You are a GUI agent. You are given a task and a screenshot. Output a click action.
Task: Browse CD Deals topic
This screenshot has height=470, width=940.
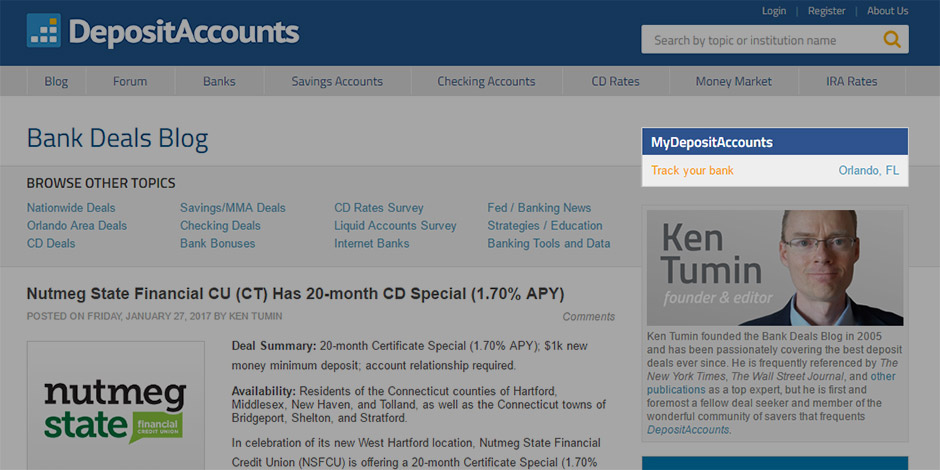coord(51,243)
